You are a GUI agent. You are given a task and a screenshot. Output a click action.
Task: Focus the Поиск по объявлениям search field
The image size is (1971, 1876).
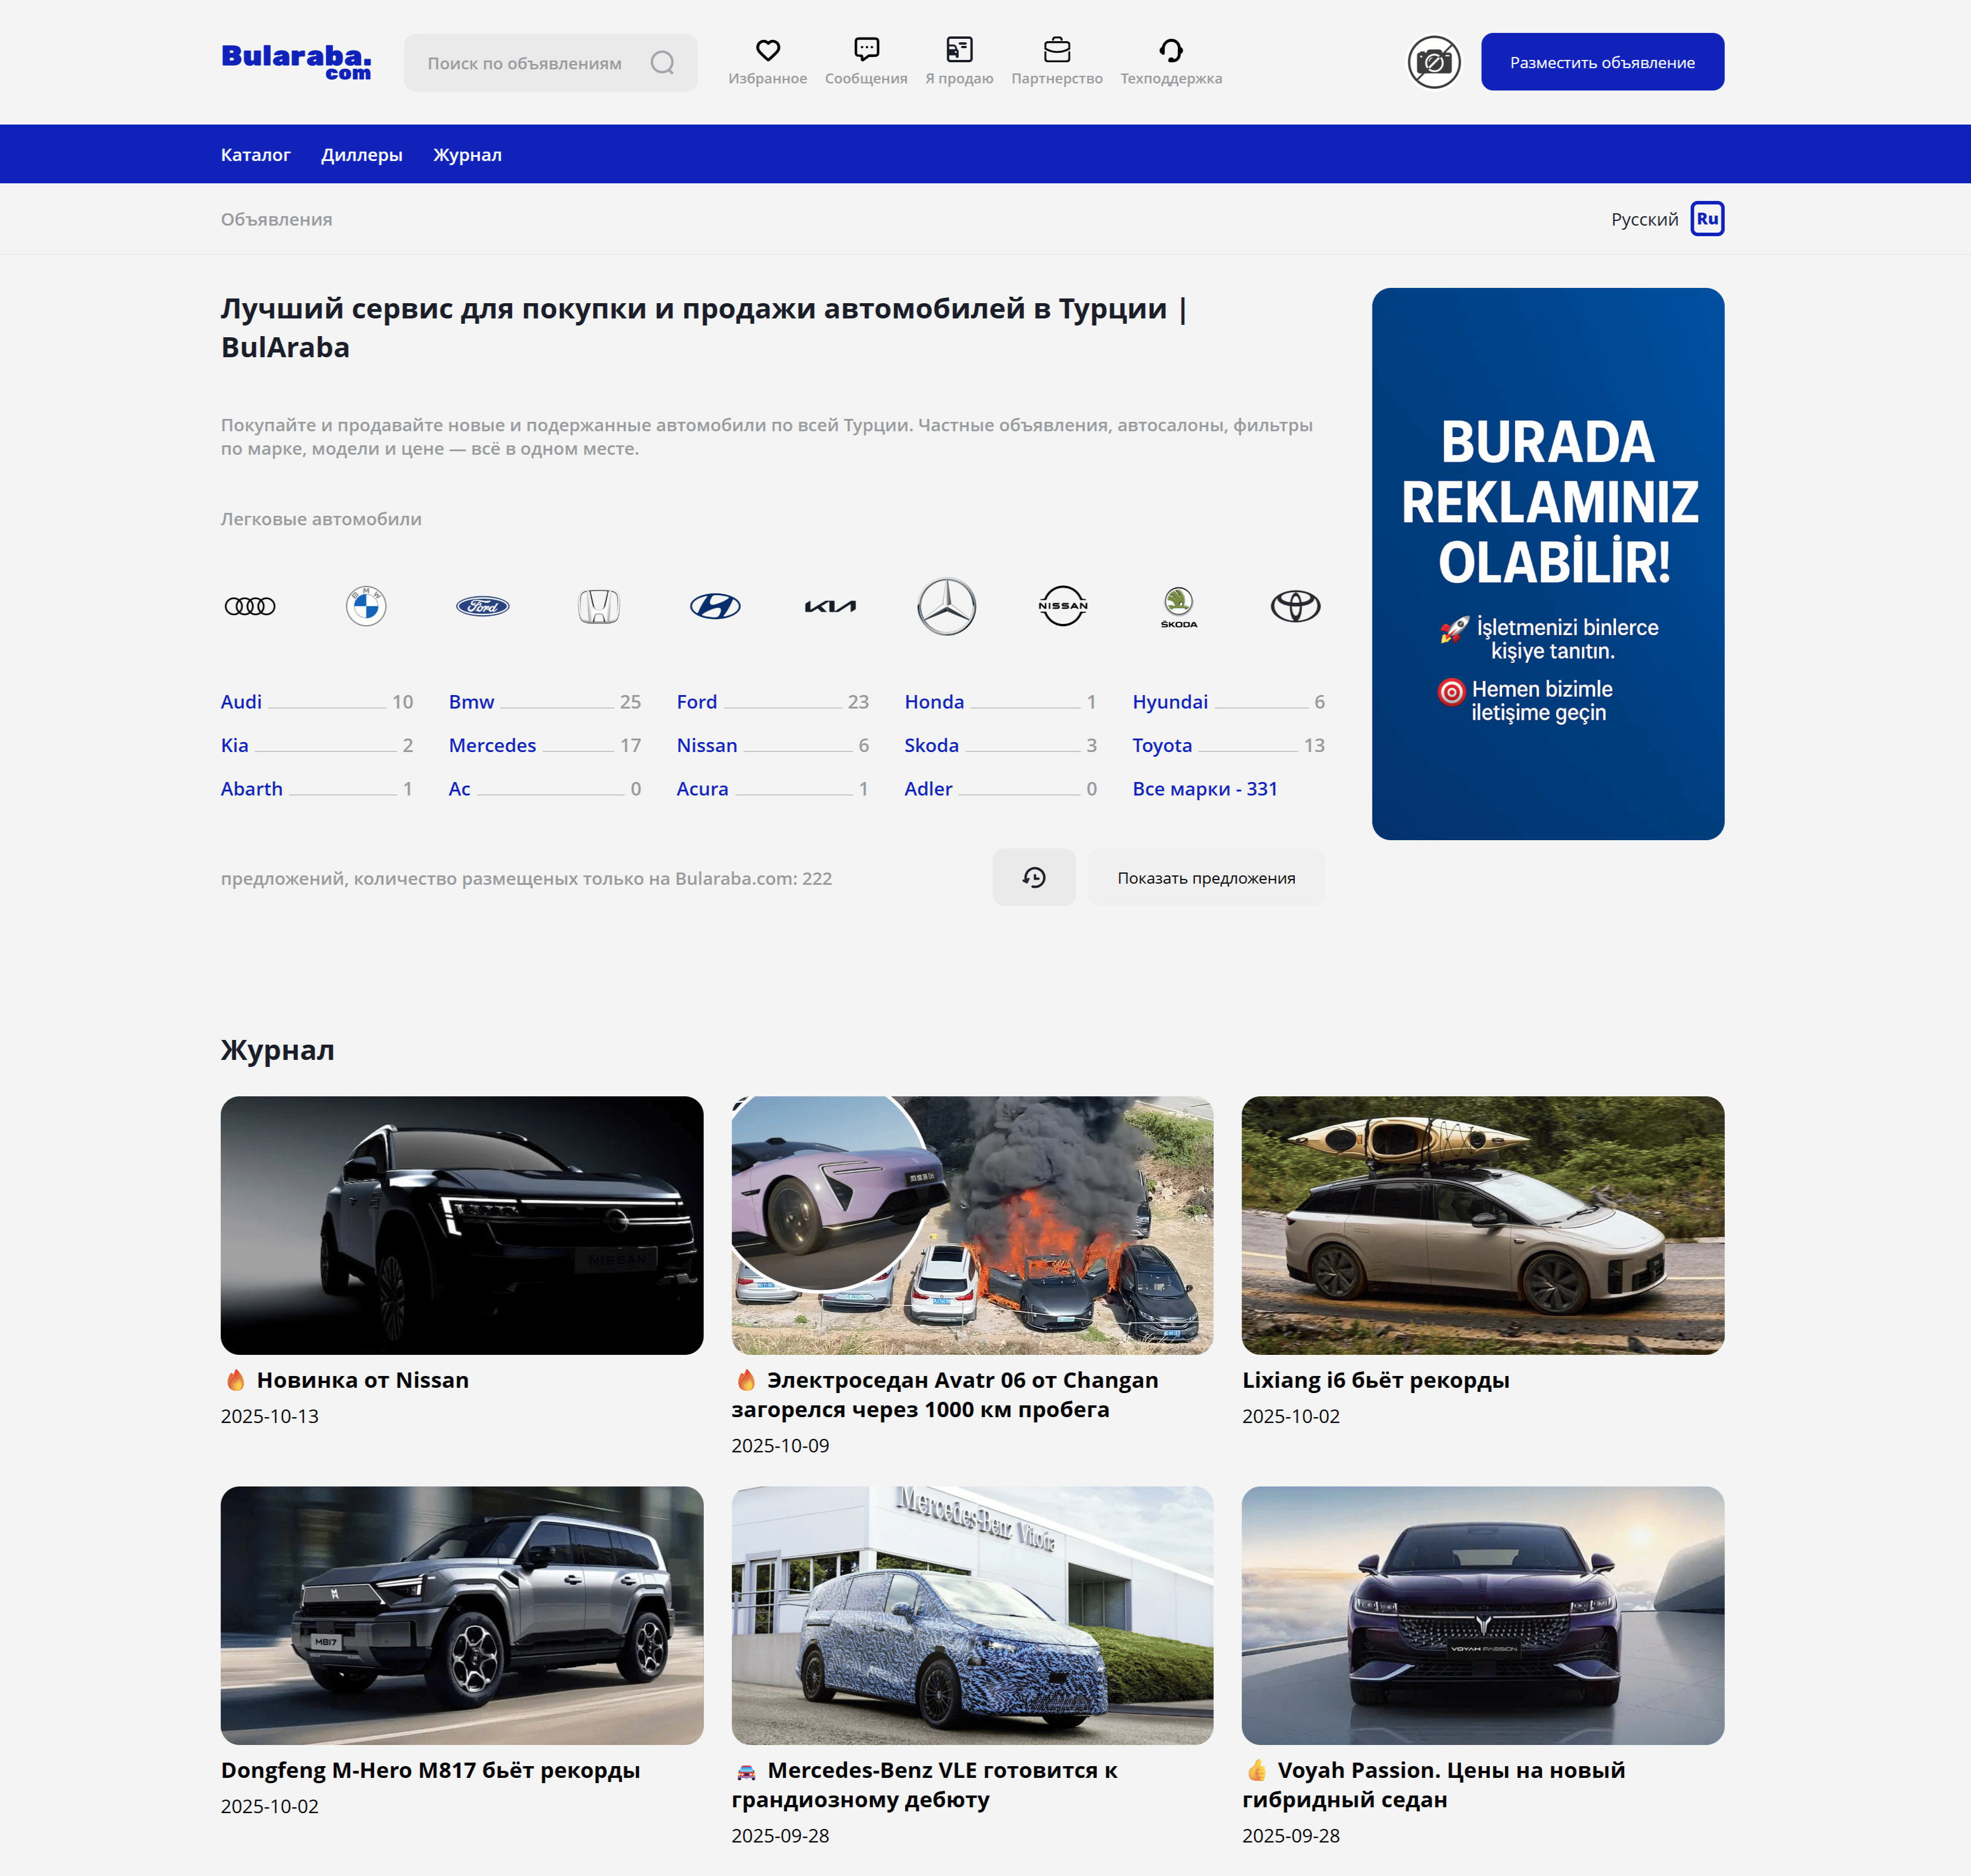coord(525,63)
